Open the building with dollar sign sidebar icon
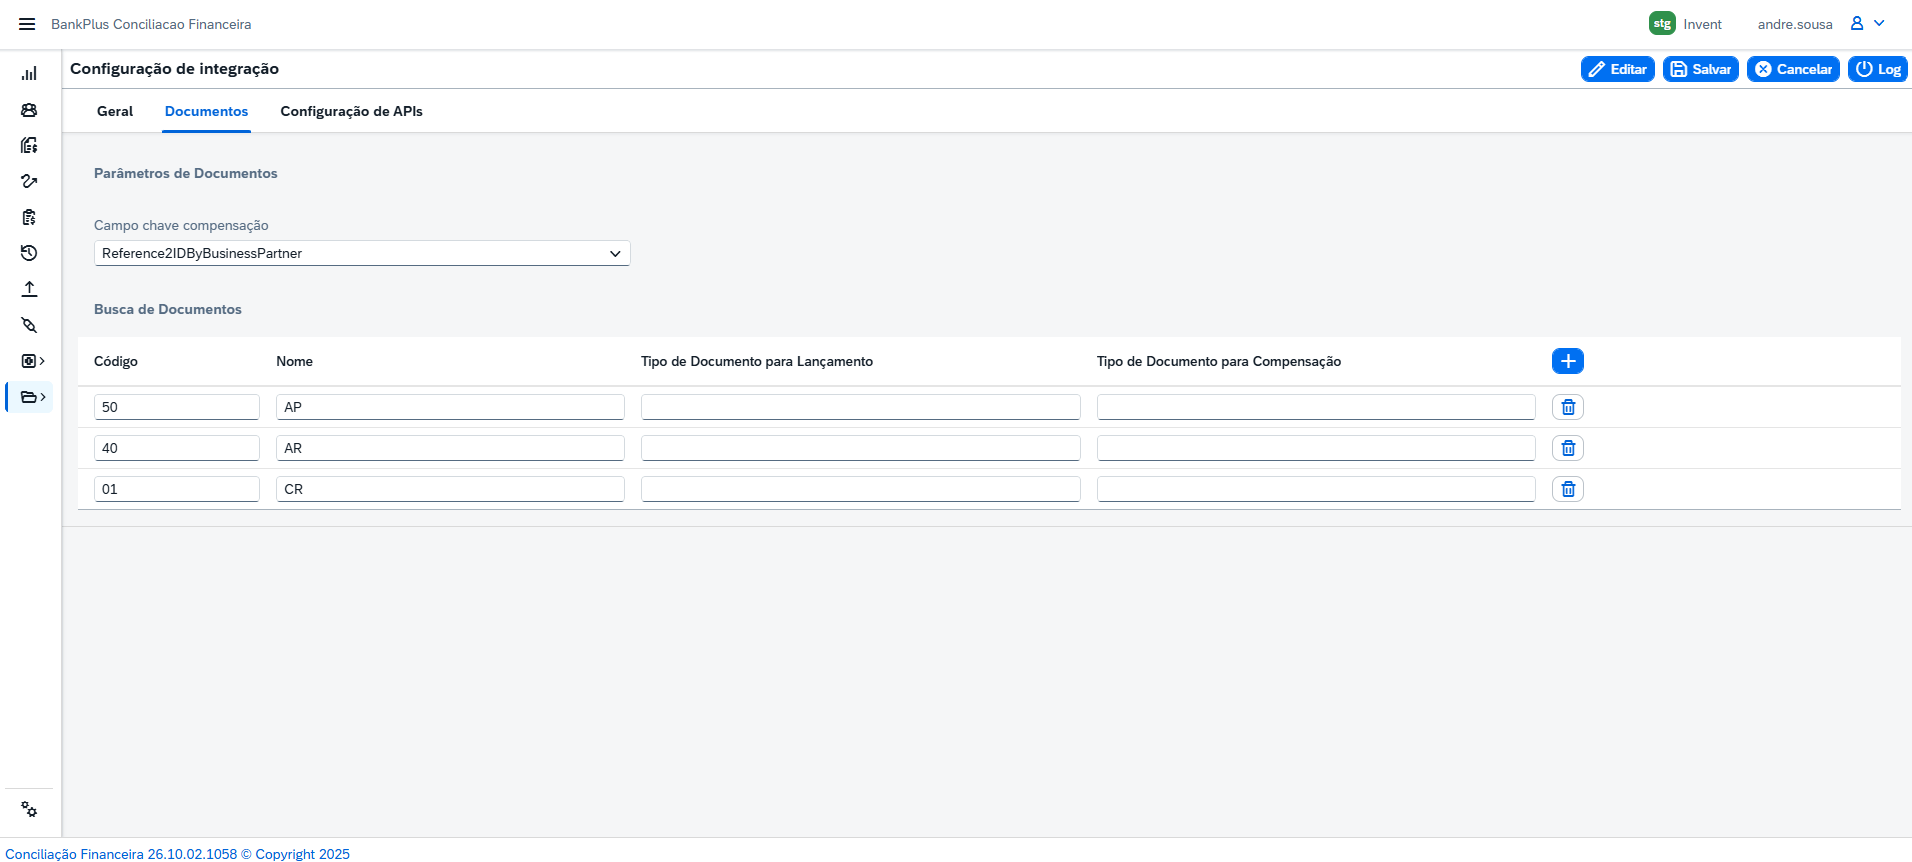 click(x=29, y=145)
